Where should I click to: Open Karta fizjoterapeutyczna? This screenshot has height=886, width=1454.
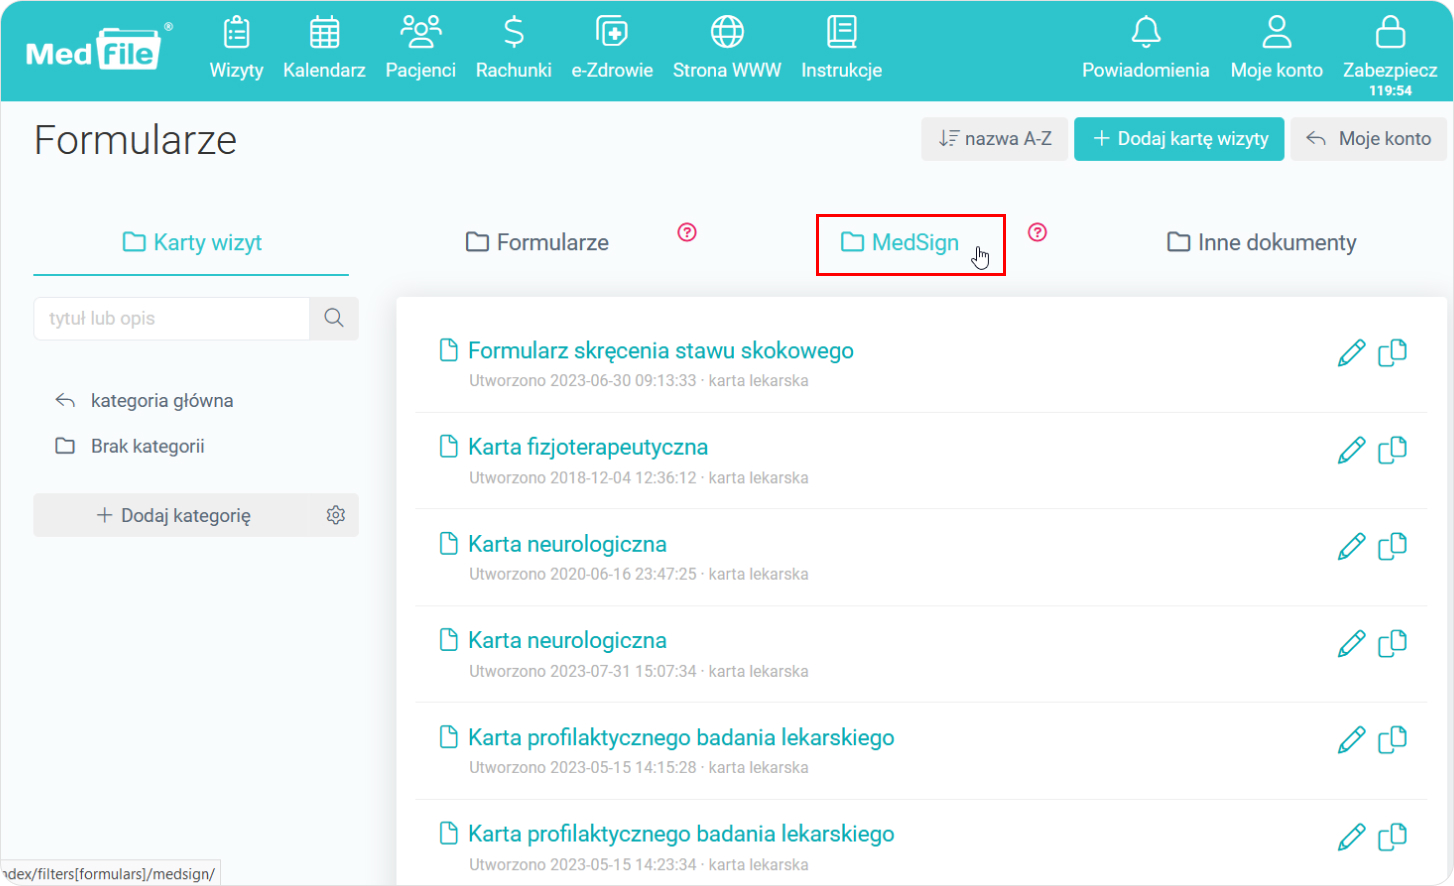coord(588,447)
